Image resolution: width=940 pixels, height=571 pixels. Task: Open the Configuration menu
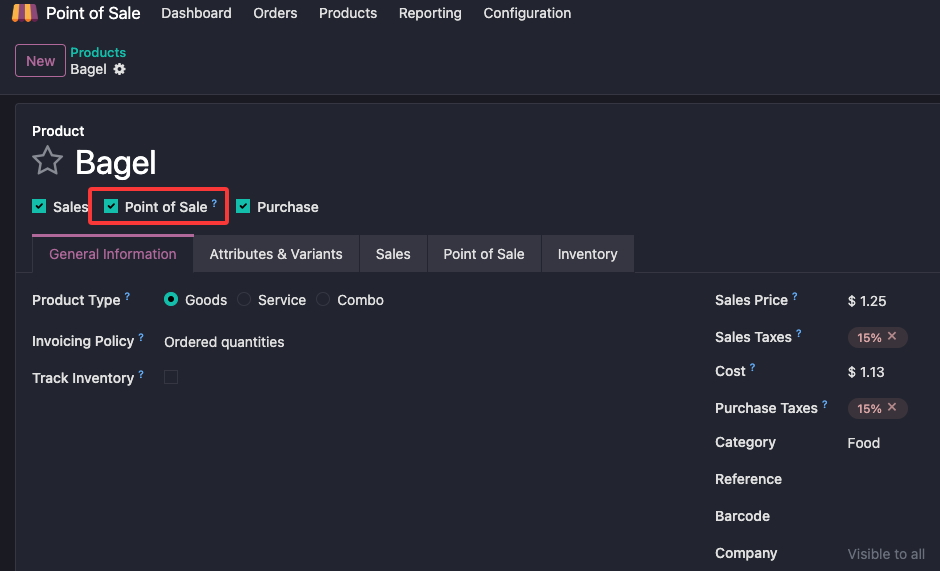pyautogui.click(x=527, y=13)
